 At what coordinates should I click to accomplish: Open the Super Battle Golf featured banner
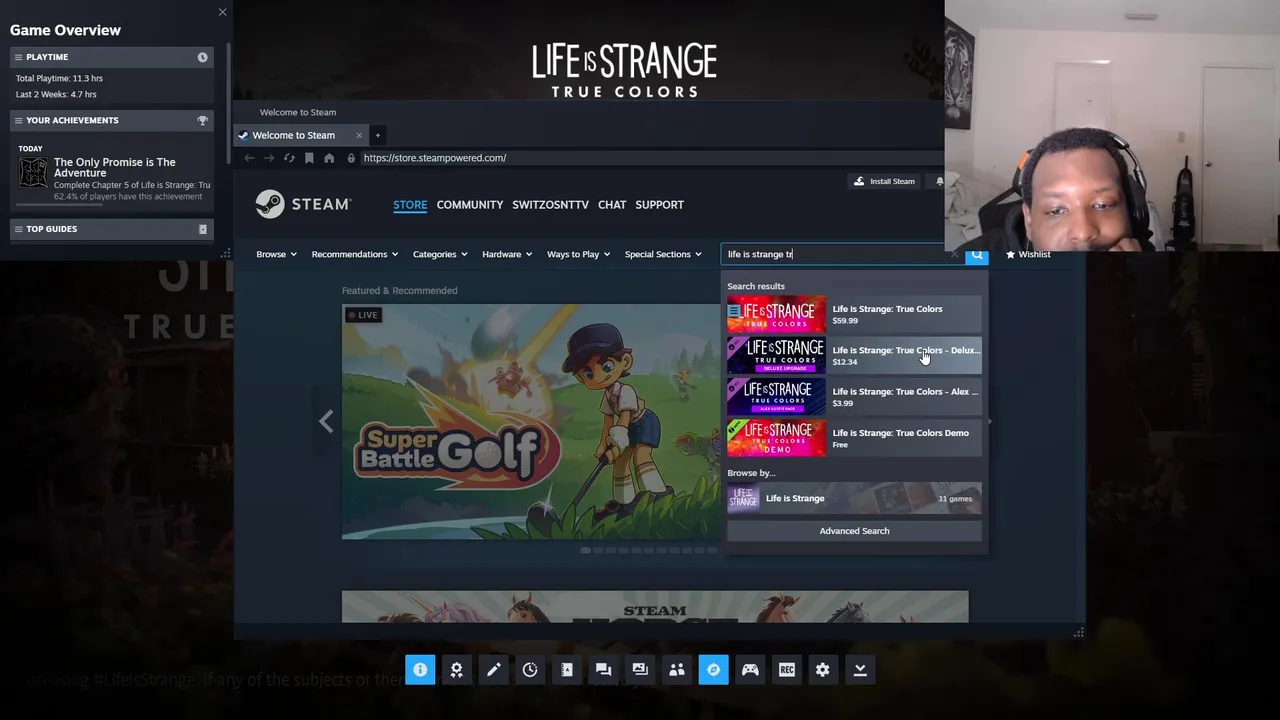coord(530,422)
